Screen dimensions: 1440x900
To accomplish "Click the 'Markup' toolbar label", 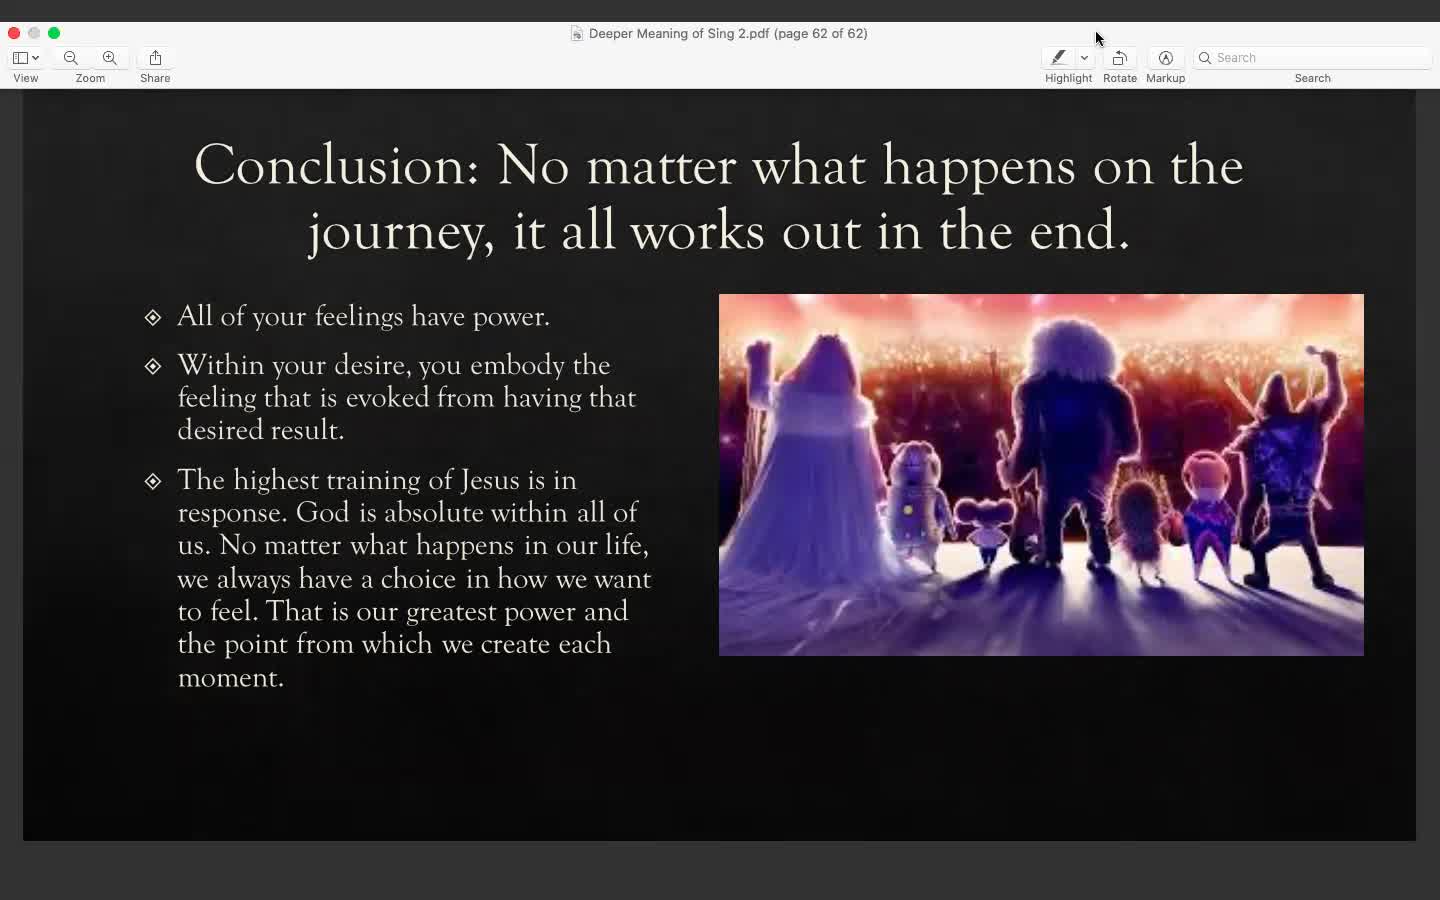I will click(x=1166, y=78).
